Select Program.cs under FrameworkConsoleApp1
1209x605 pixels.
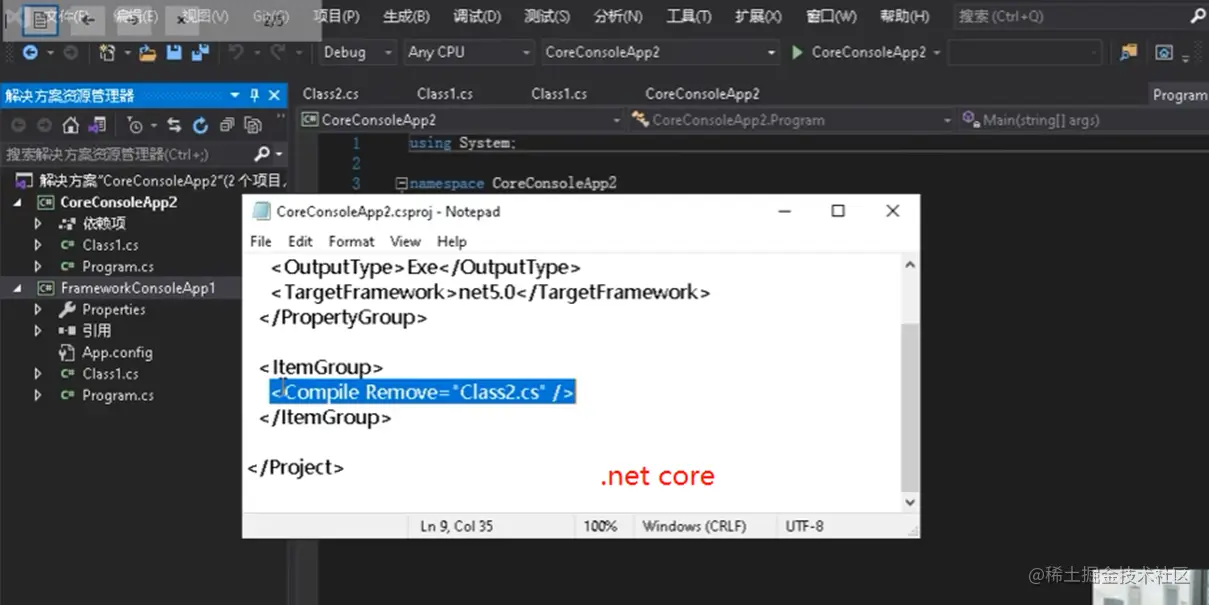click(x=118, y=395)
